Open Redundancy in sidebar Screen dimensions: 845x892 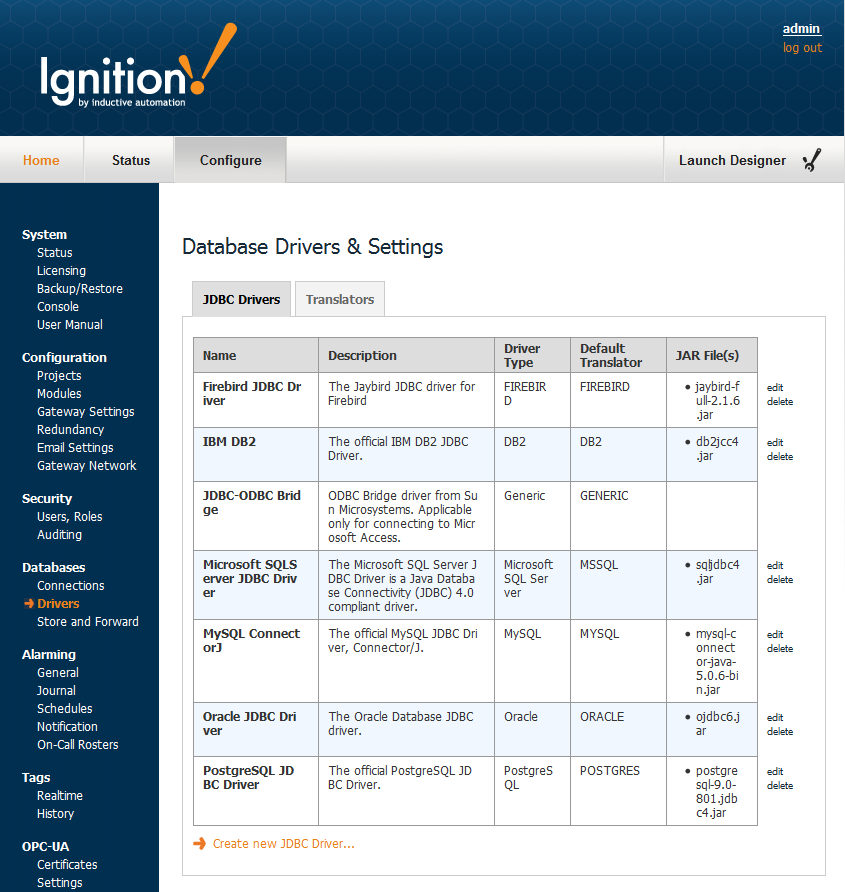[71, 430]
